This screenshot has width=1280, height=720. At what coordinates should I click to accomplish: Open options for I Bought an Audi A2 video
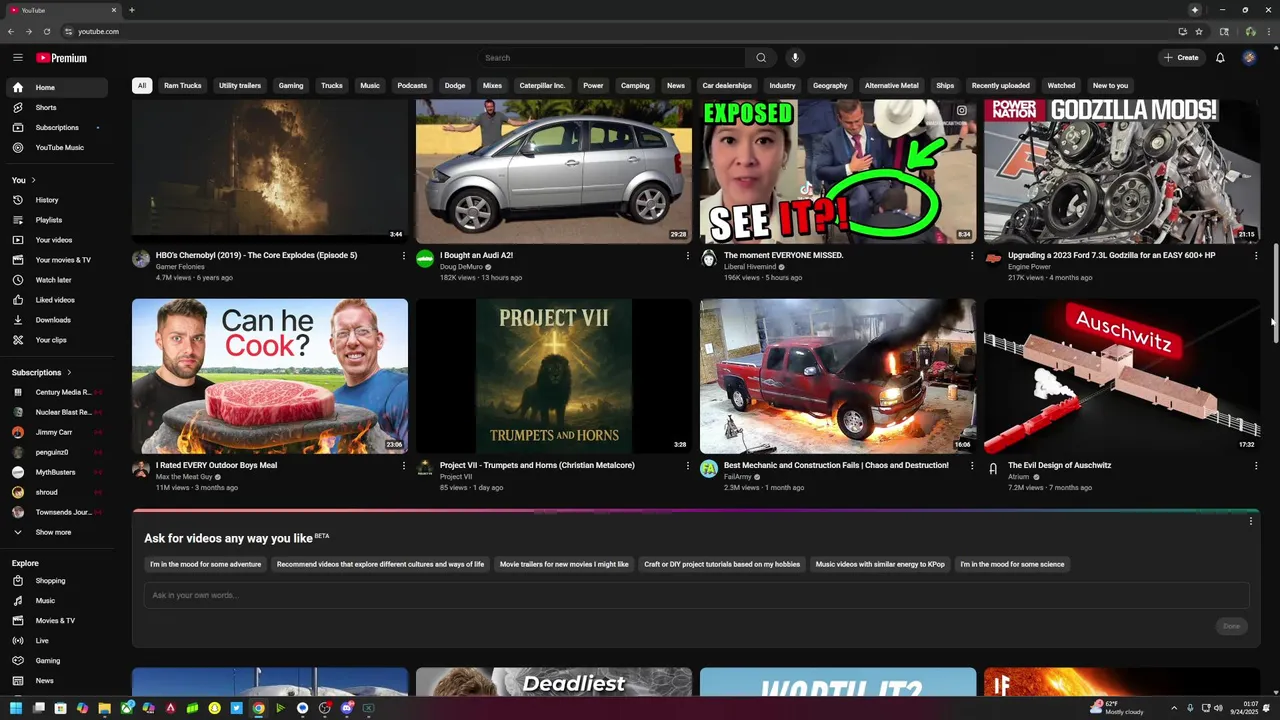688,256
